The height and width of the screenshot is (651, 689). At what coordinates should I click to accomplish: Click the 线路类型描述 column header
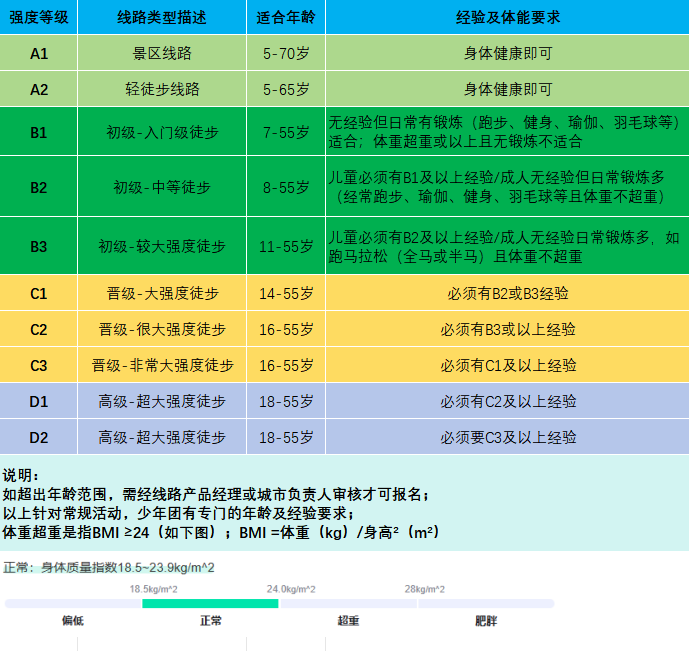161,17
